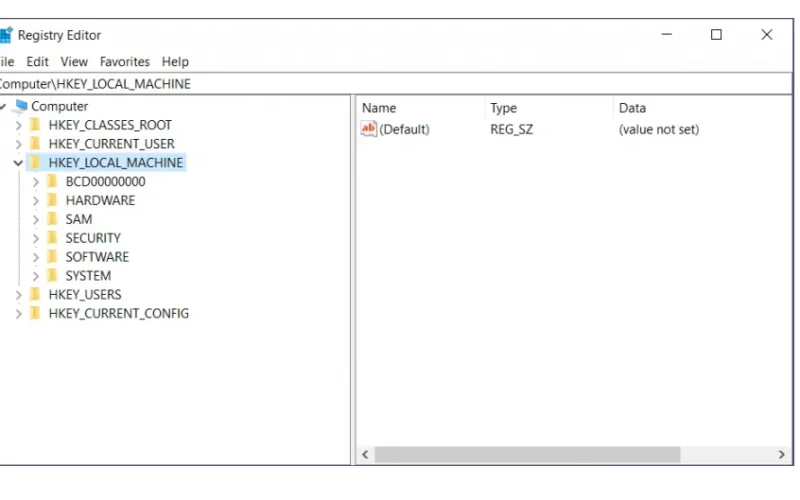Expand the SAM subkey
800x500 pixels.
36,220
